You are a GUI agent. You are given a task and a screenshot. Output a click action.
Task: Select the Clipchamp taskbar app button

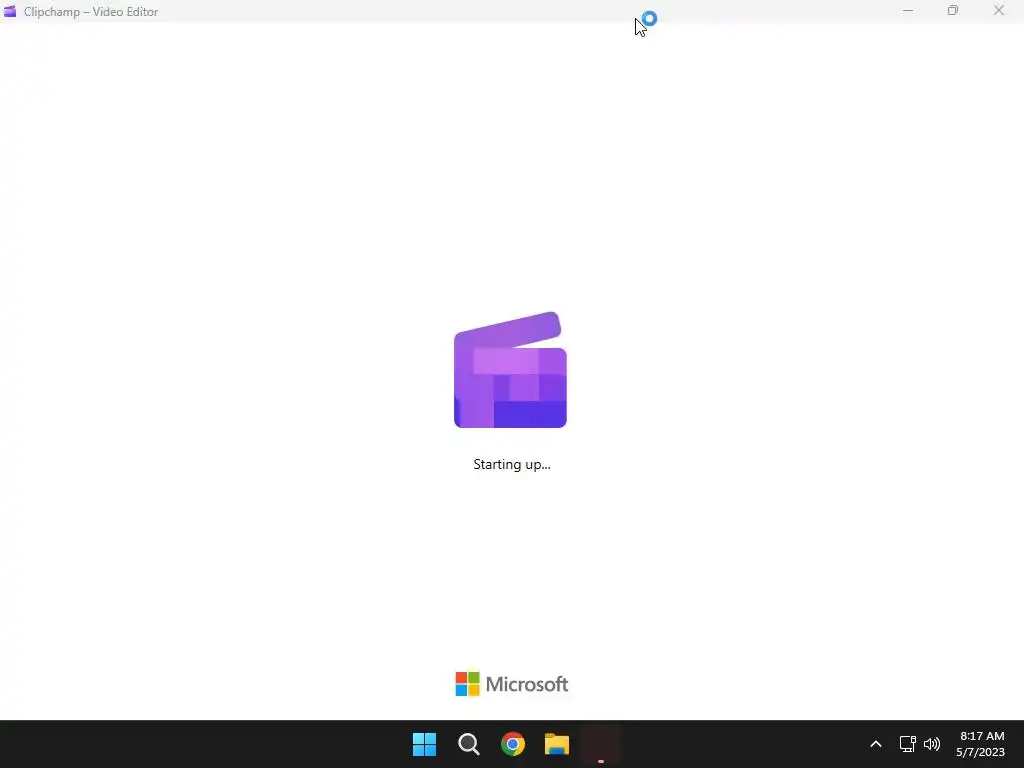(x=601, y=744)
